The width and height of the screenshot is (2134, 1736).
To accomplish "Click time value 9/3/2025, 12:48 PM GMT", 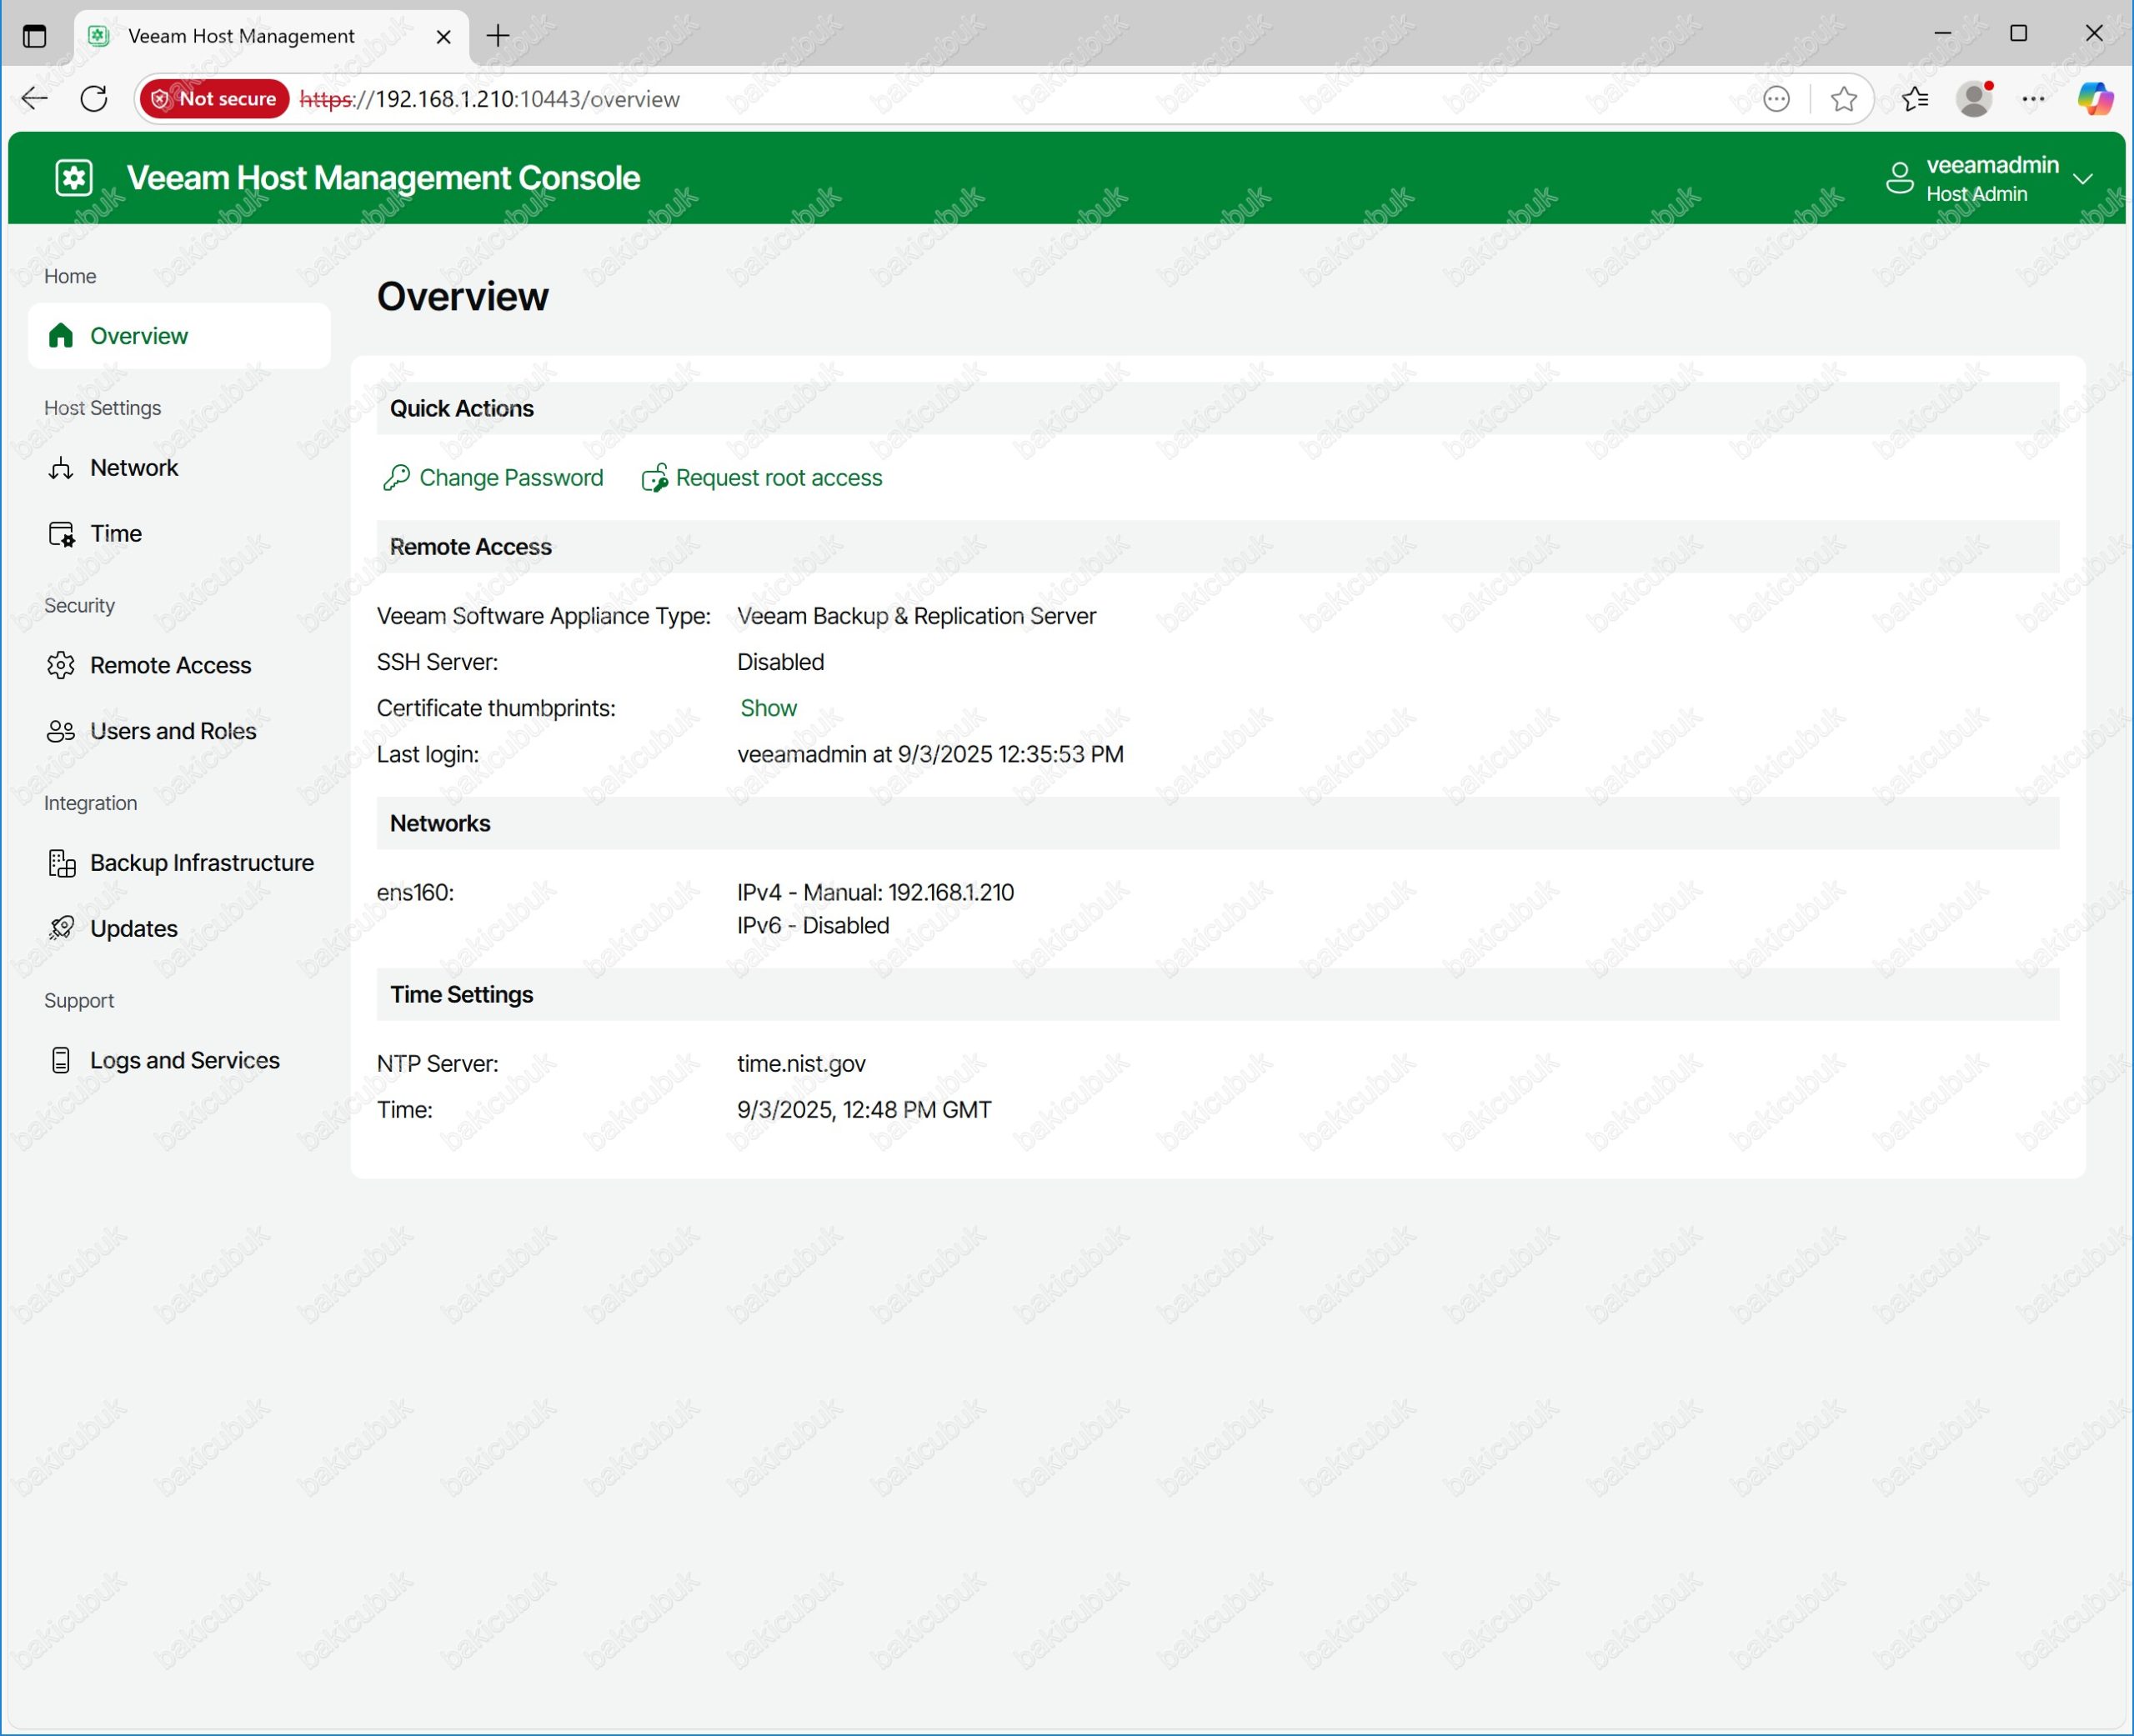I will [x=864, y=1110].
